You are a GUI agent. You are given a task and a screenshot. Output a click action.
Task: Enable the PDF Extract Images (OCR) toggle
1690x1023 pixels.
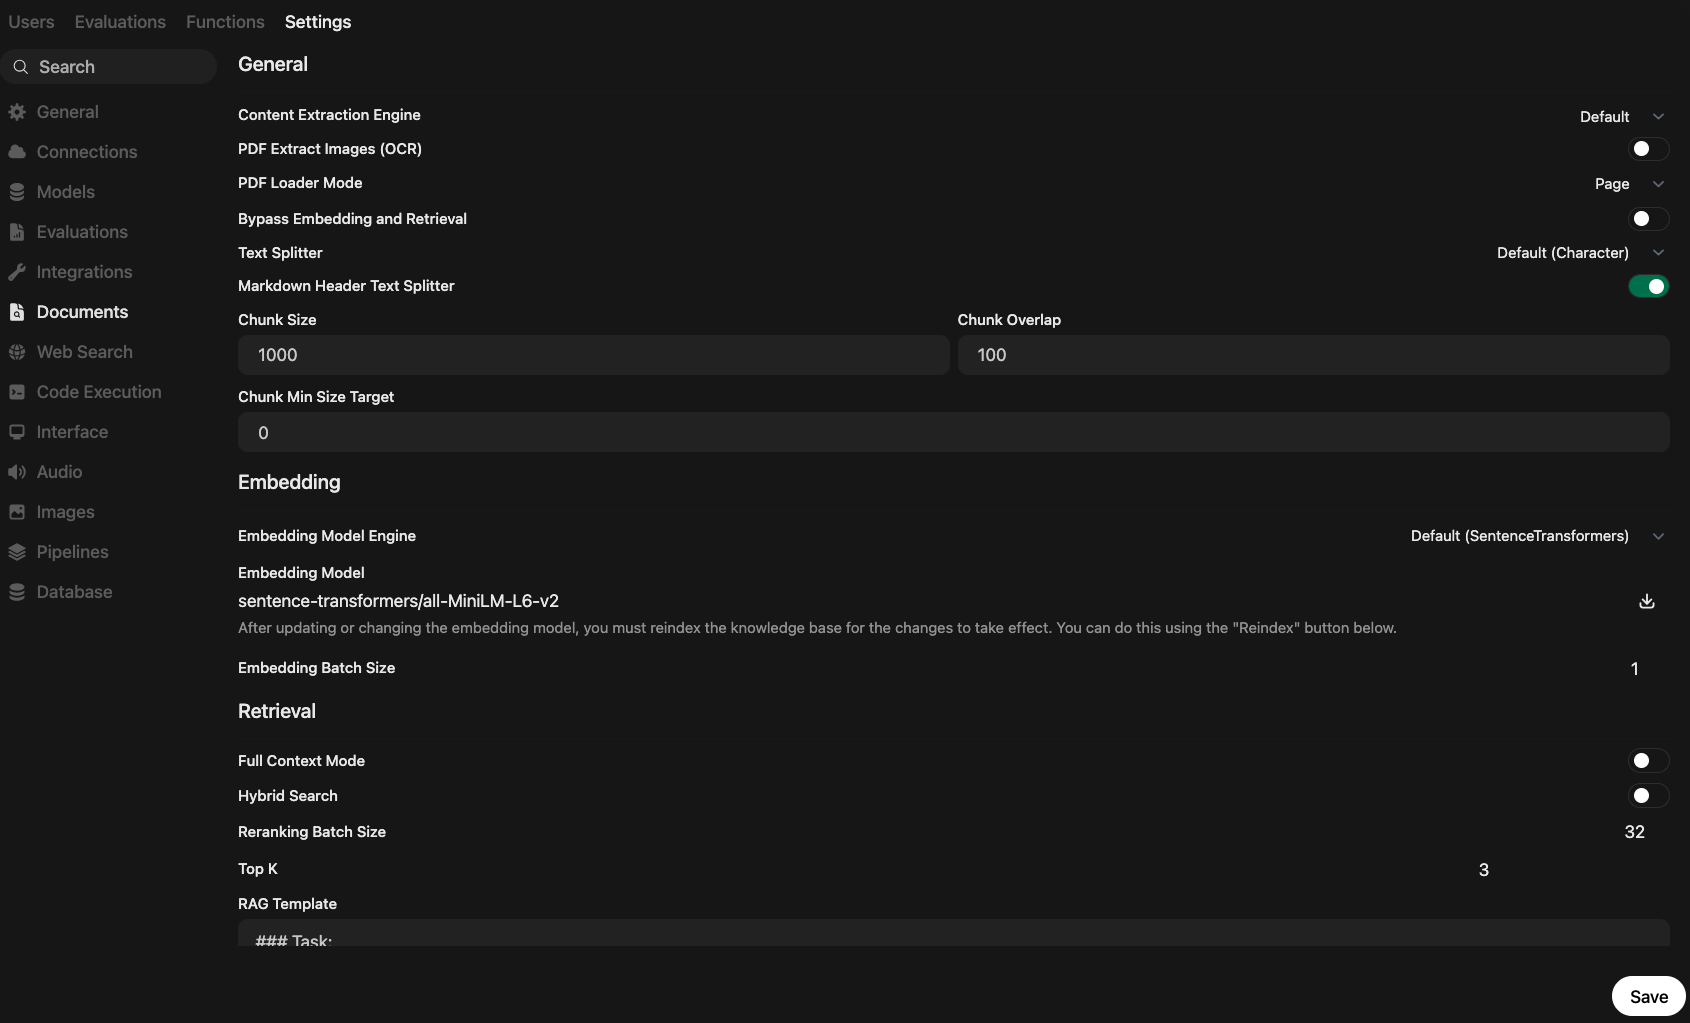pyautogui.click(x=1649, y=149)
